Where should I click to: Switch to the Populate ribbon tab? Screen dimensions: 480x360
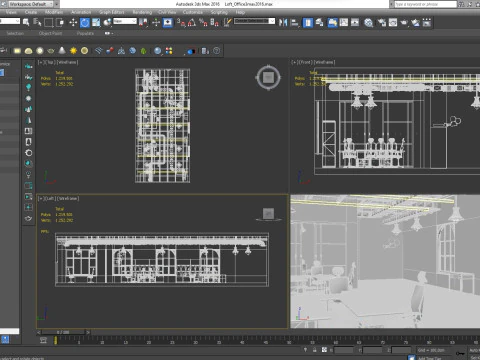coord(85,33)
